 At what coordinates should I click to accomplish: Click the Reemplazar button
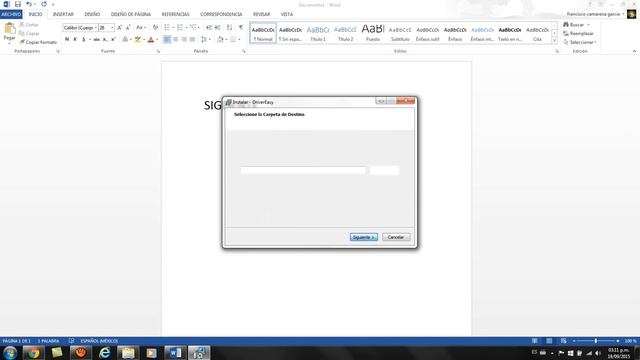pyautogui.click(x=578, y=33)
